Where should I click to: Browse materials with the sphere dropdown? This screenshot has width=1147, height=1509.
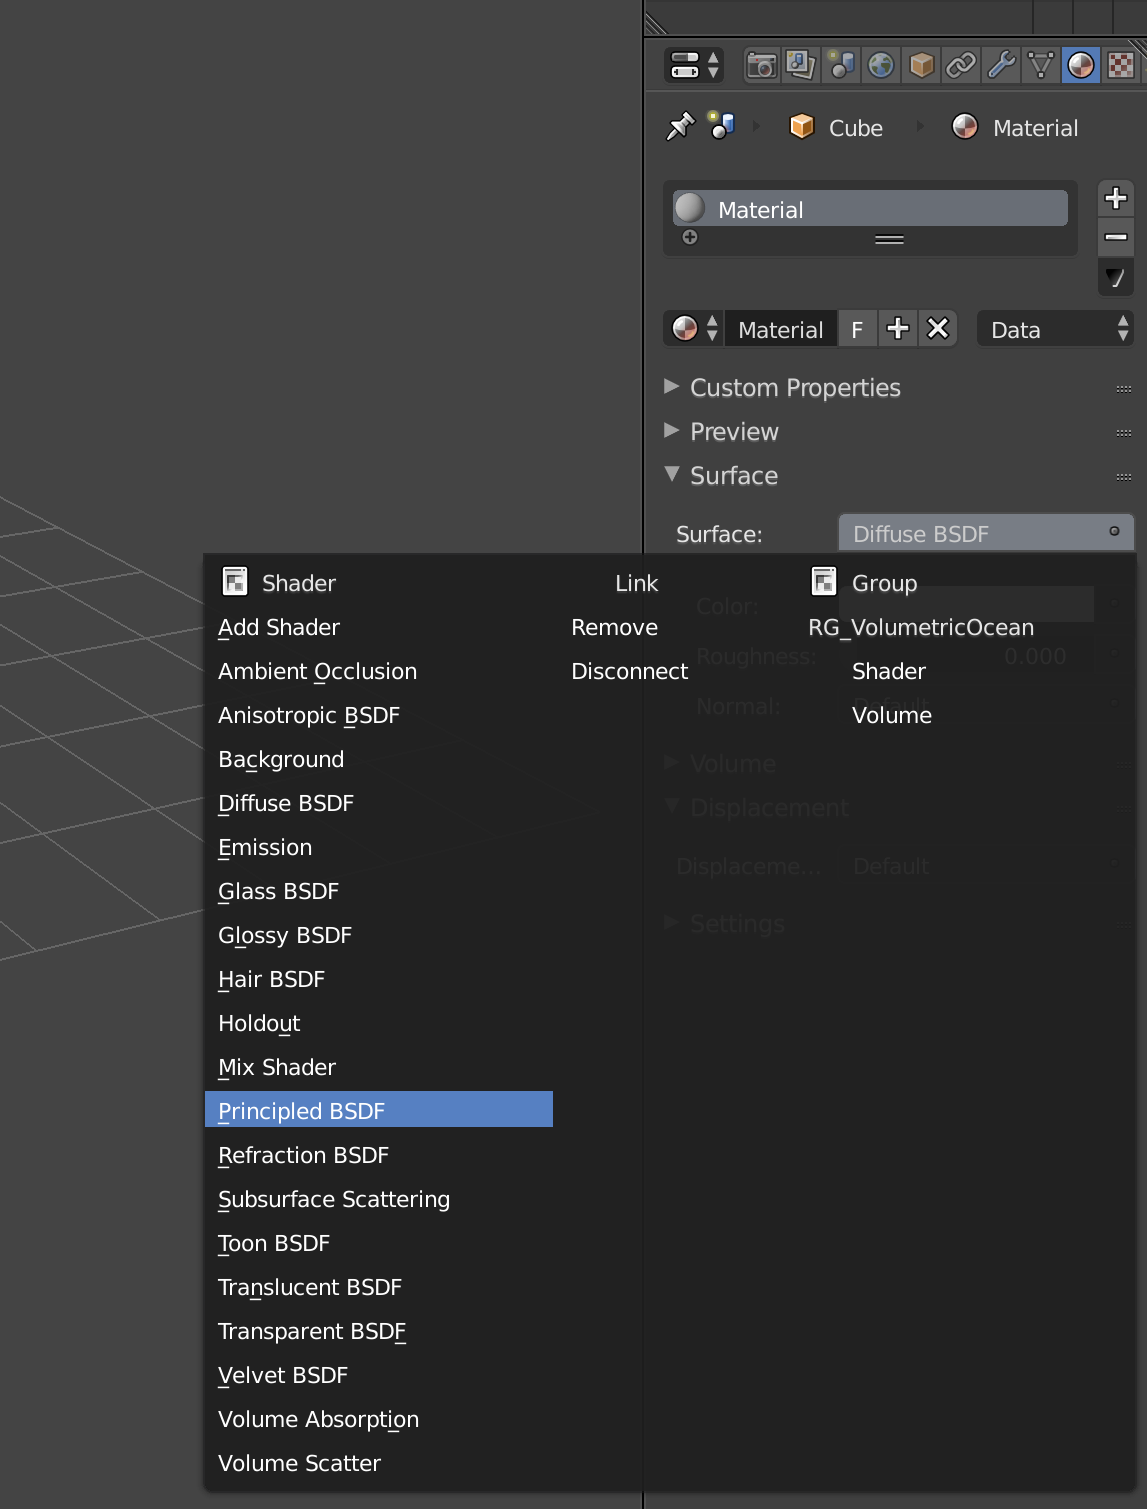(694, 328)
